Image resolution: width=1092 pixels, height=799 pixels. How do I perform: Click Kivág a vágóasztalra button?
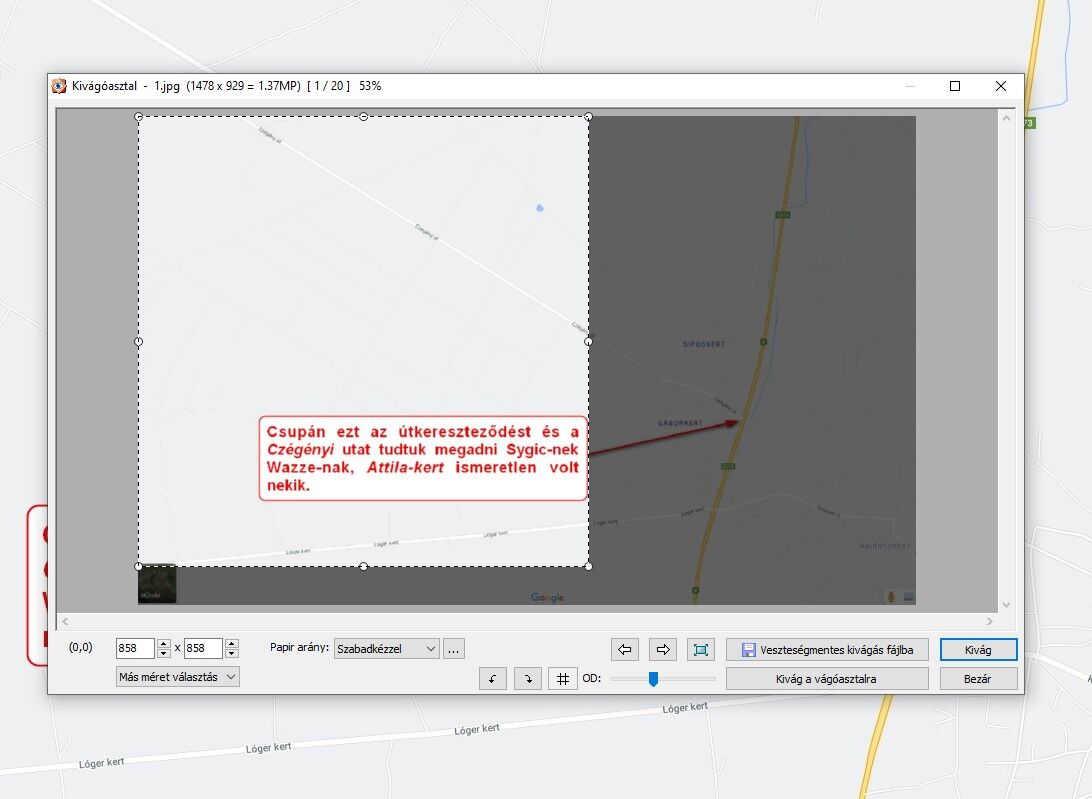click(827, 678)
